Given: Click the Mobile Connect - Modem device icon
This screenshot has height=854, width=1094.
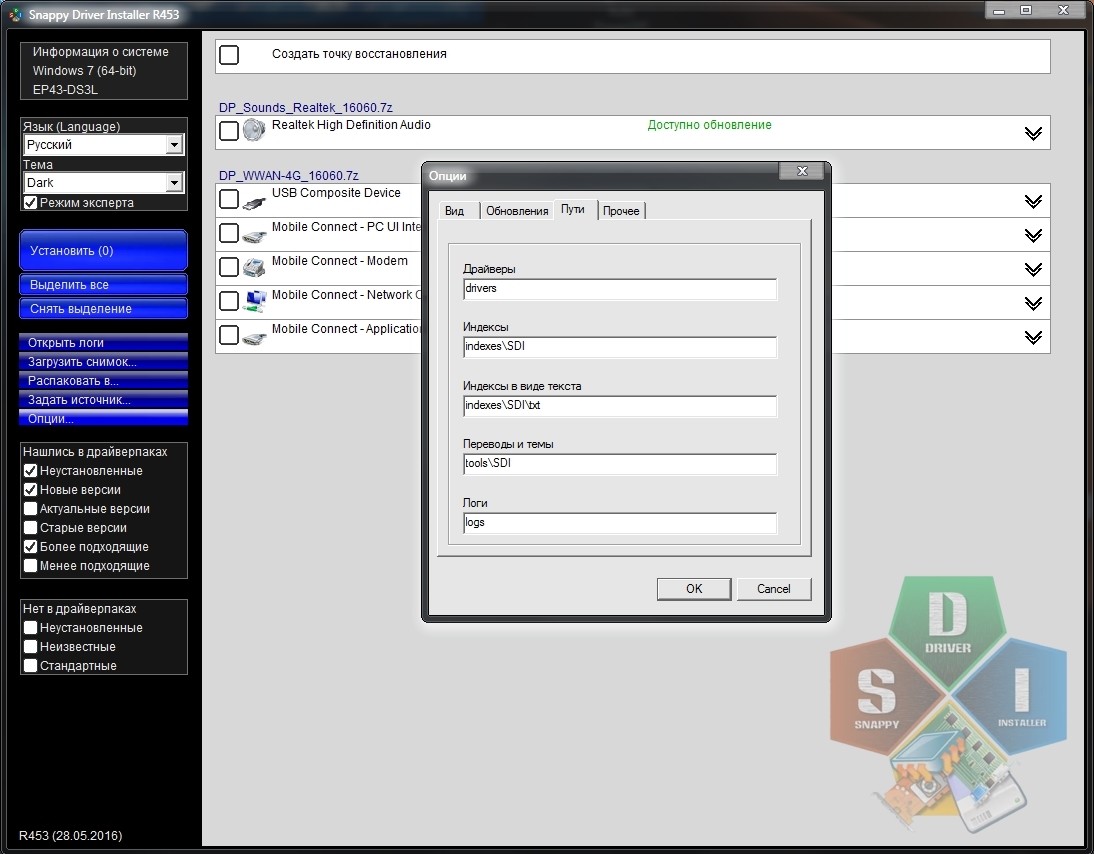Looking at the screenshot, I should coord(254,267).
